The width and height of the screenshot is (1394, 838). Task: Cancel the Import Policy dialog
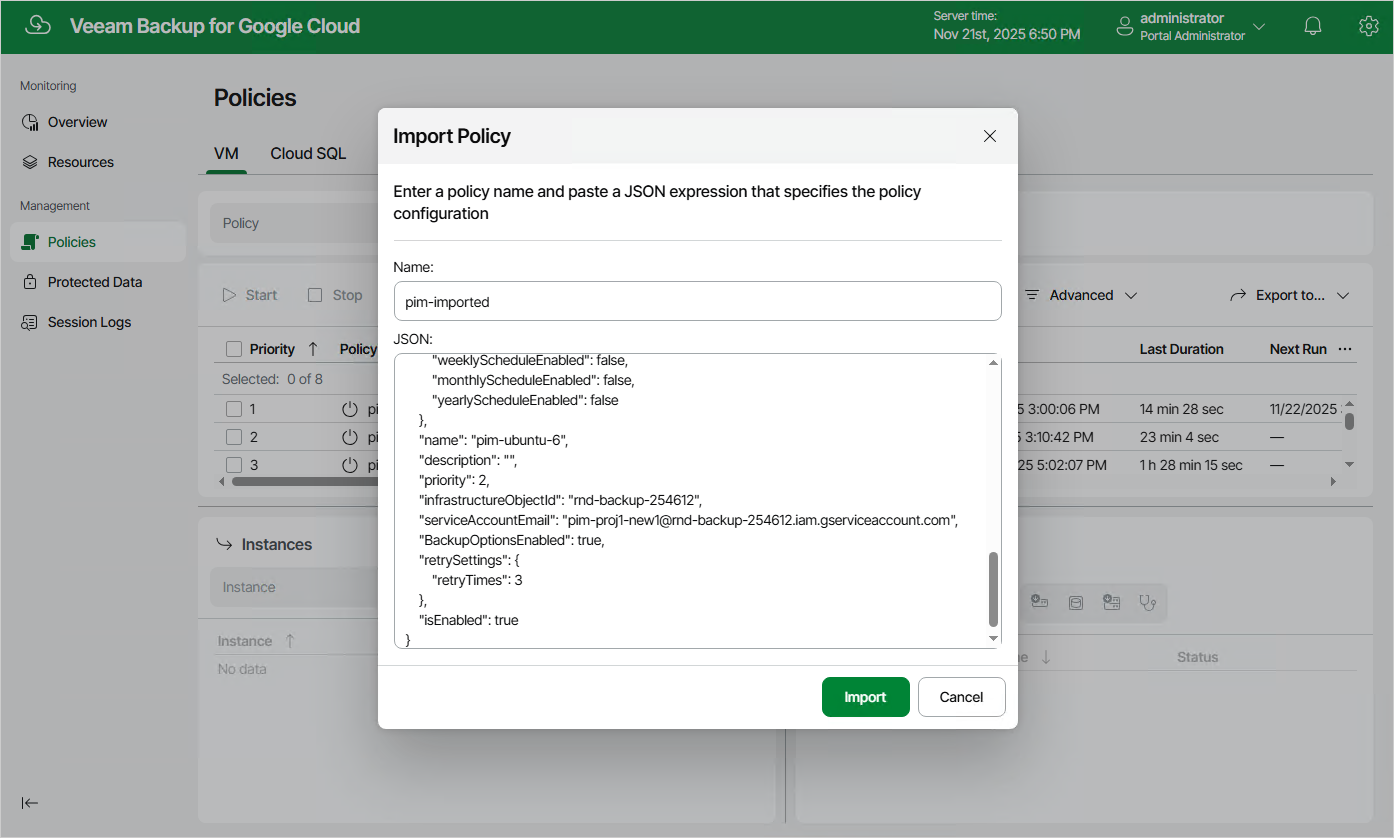pos(962,697)
